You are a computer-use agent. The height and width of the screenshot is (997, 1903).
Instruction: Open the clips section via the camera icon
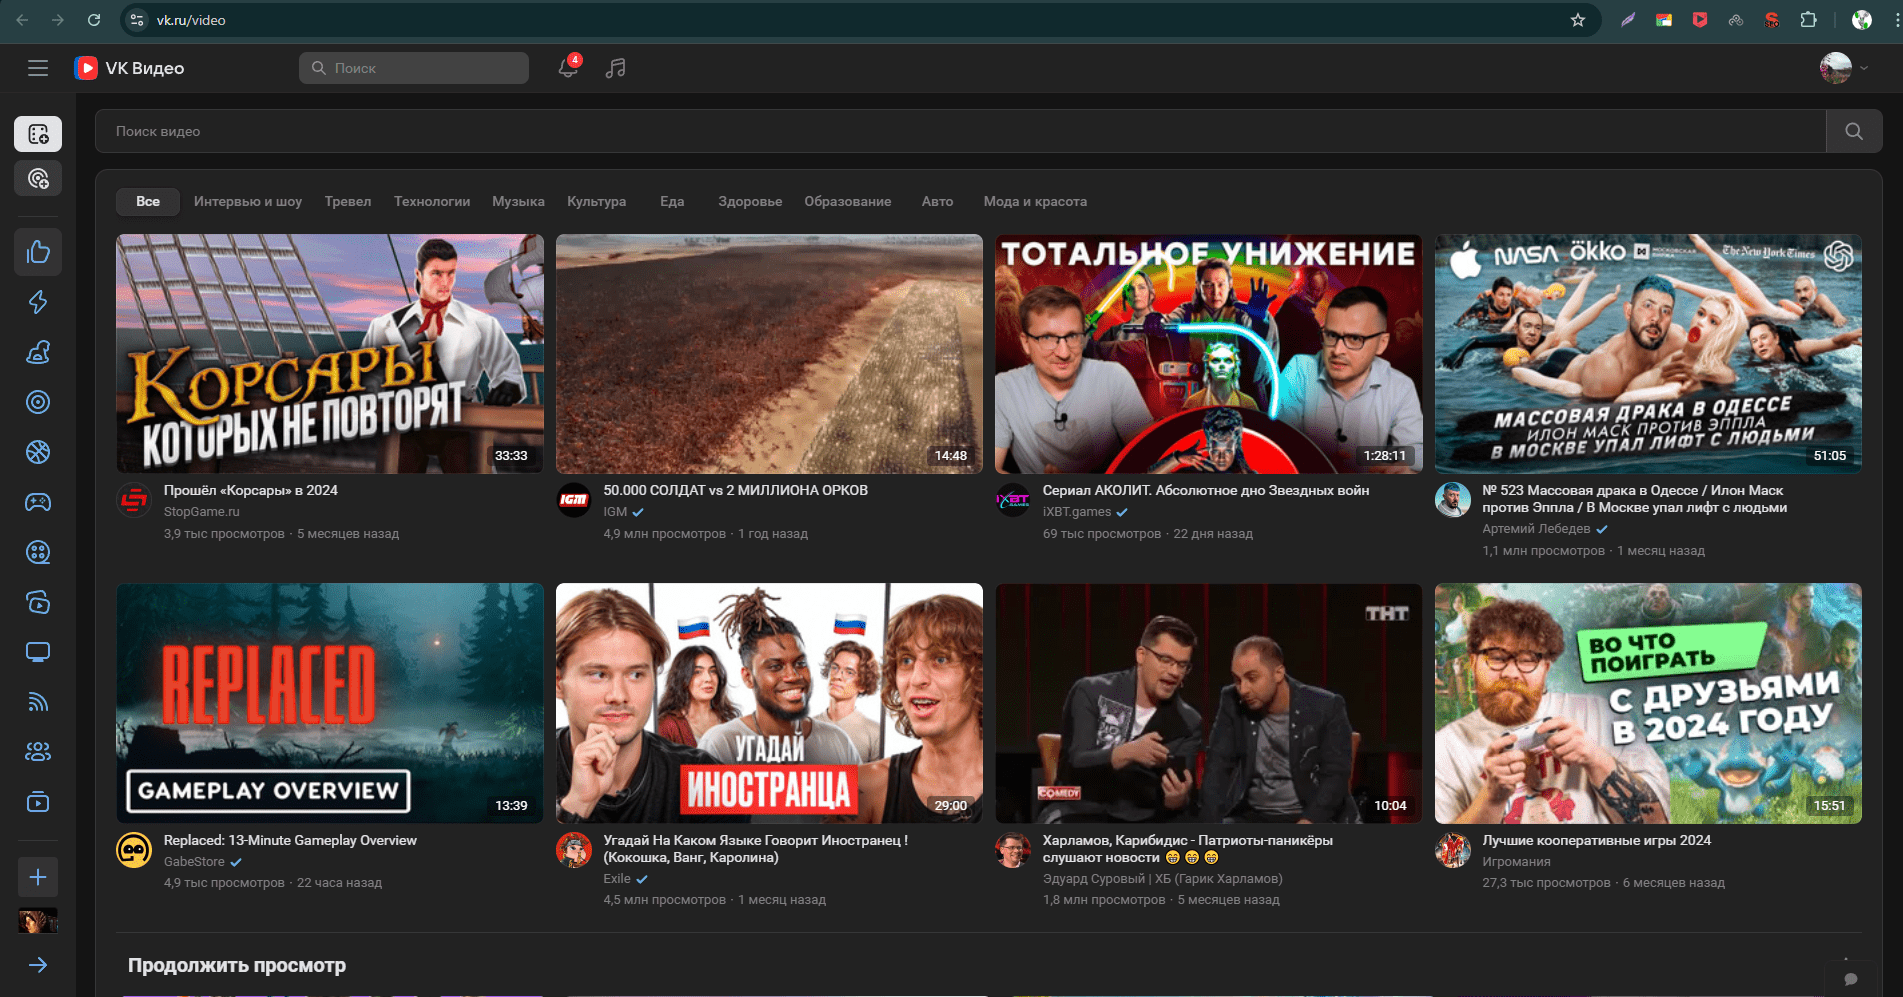(x=38, y=602)
